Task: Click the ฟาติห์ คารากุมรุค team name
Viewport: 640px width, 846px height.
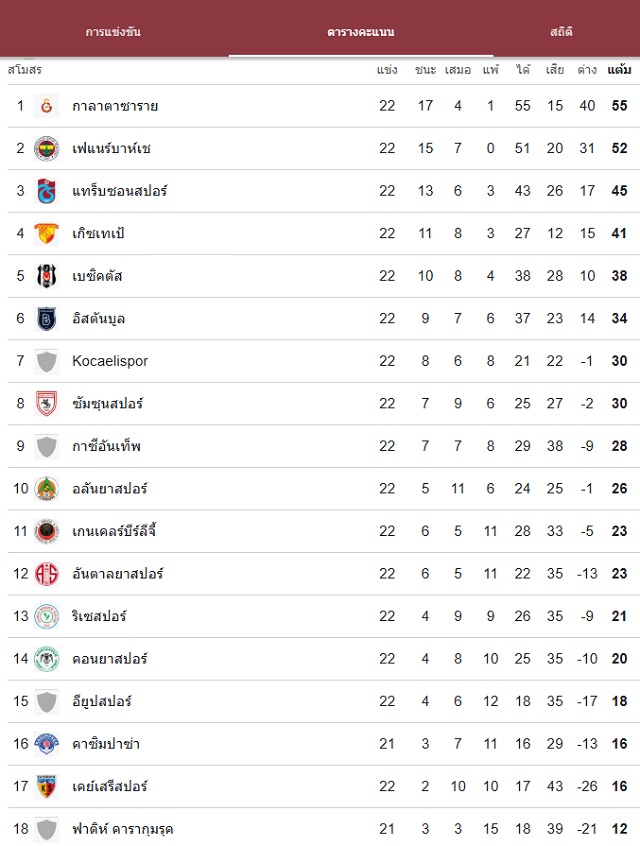Action: coord(122,829)
